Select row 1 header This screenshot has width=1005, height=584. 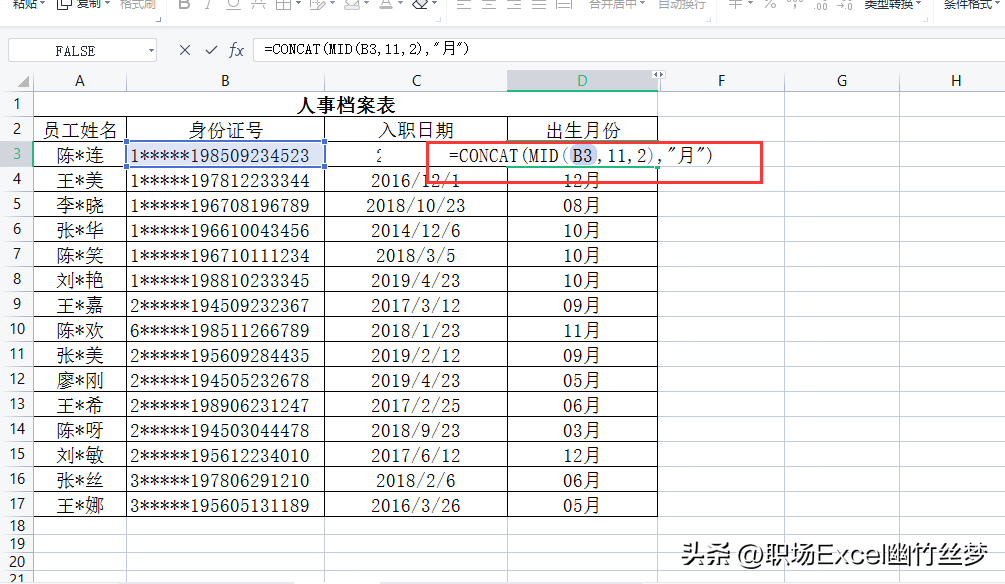point(17,104)
